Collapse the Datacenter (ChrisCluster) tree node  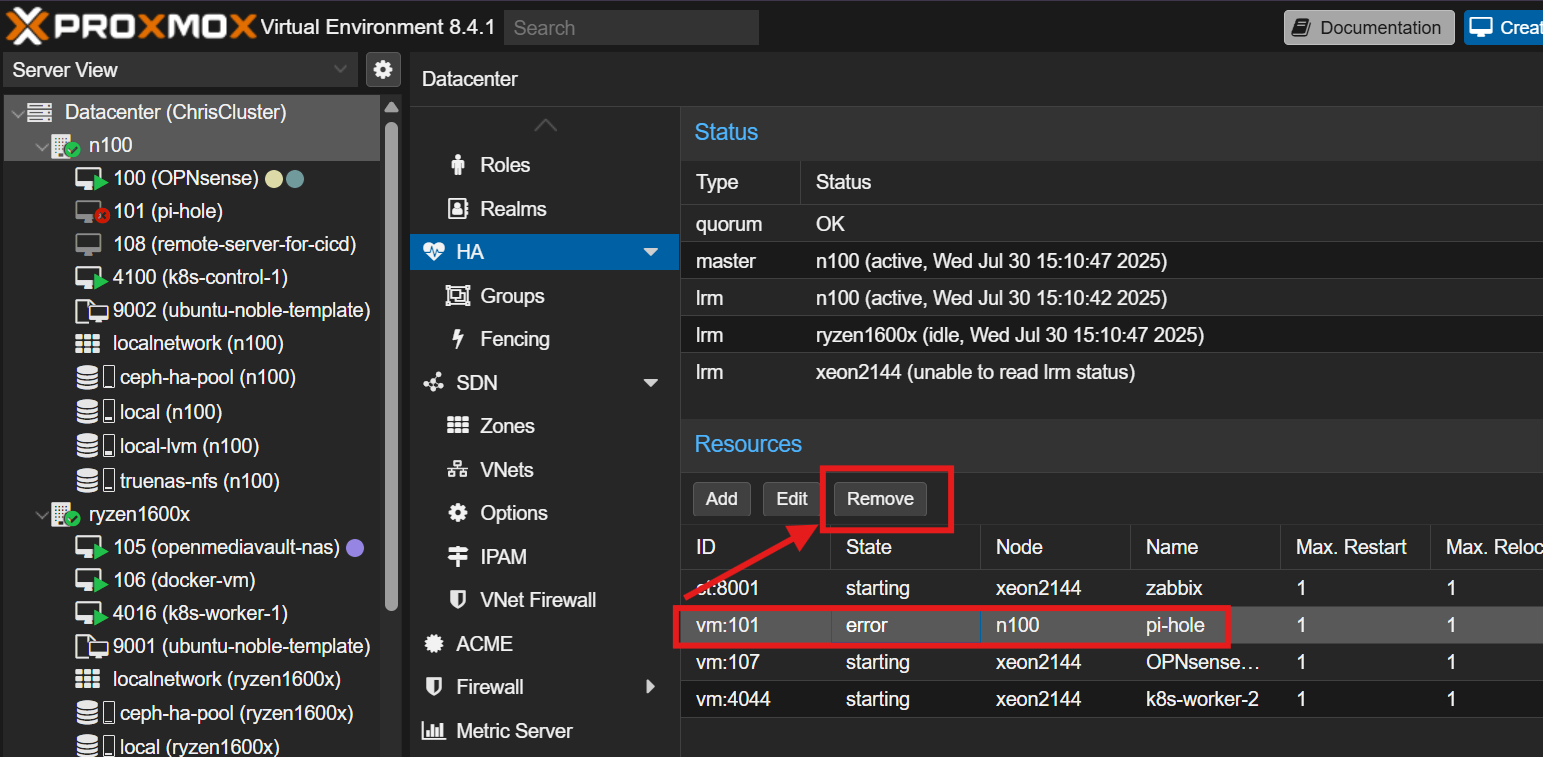coord(17,113)
